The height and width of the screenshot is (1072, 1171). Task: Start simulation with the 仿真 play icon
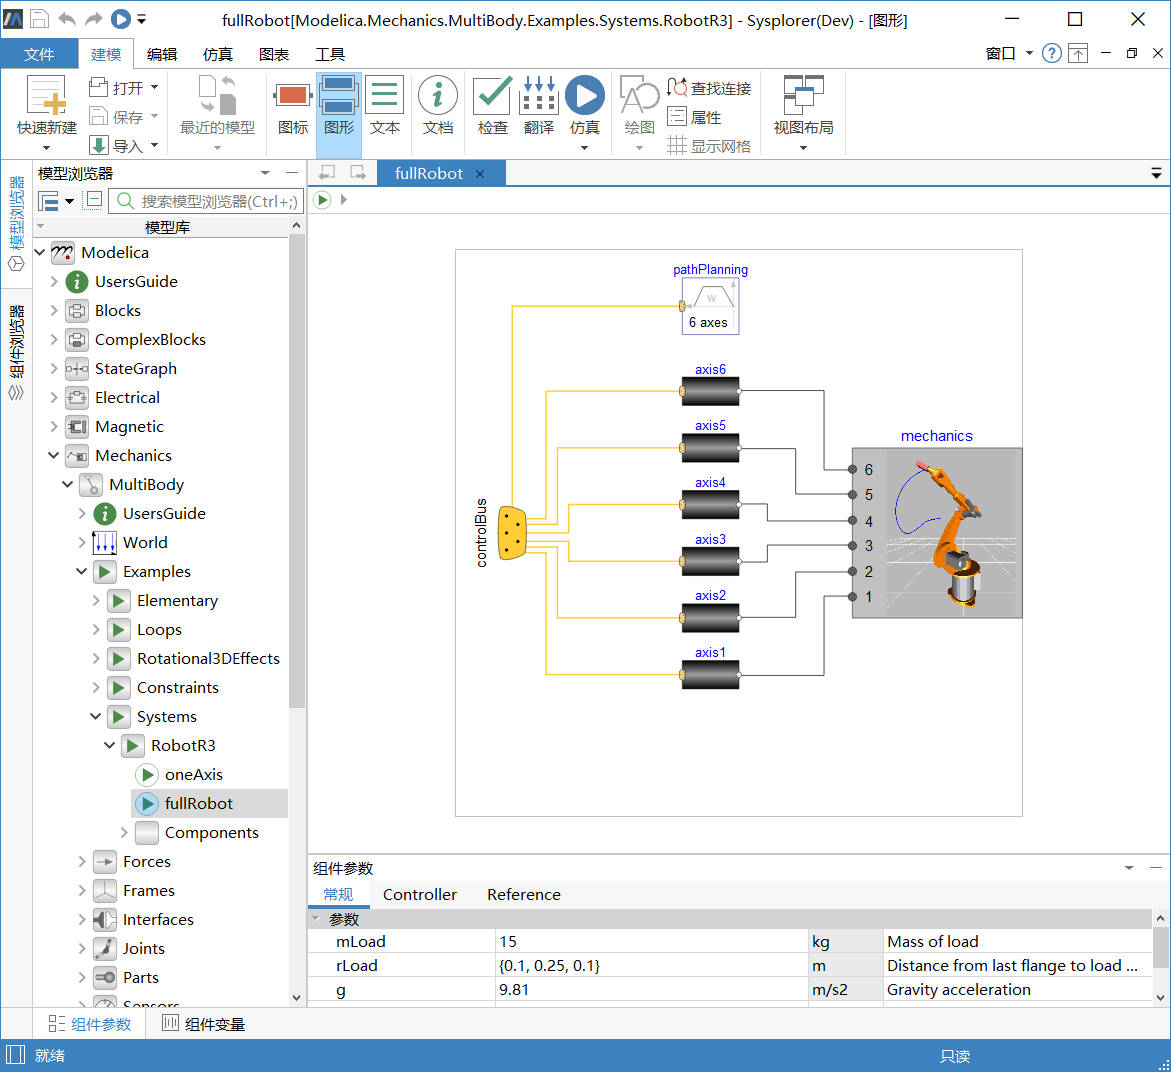click(x=585, y=97)
